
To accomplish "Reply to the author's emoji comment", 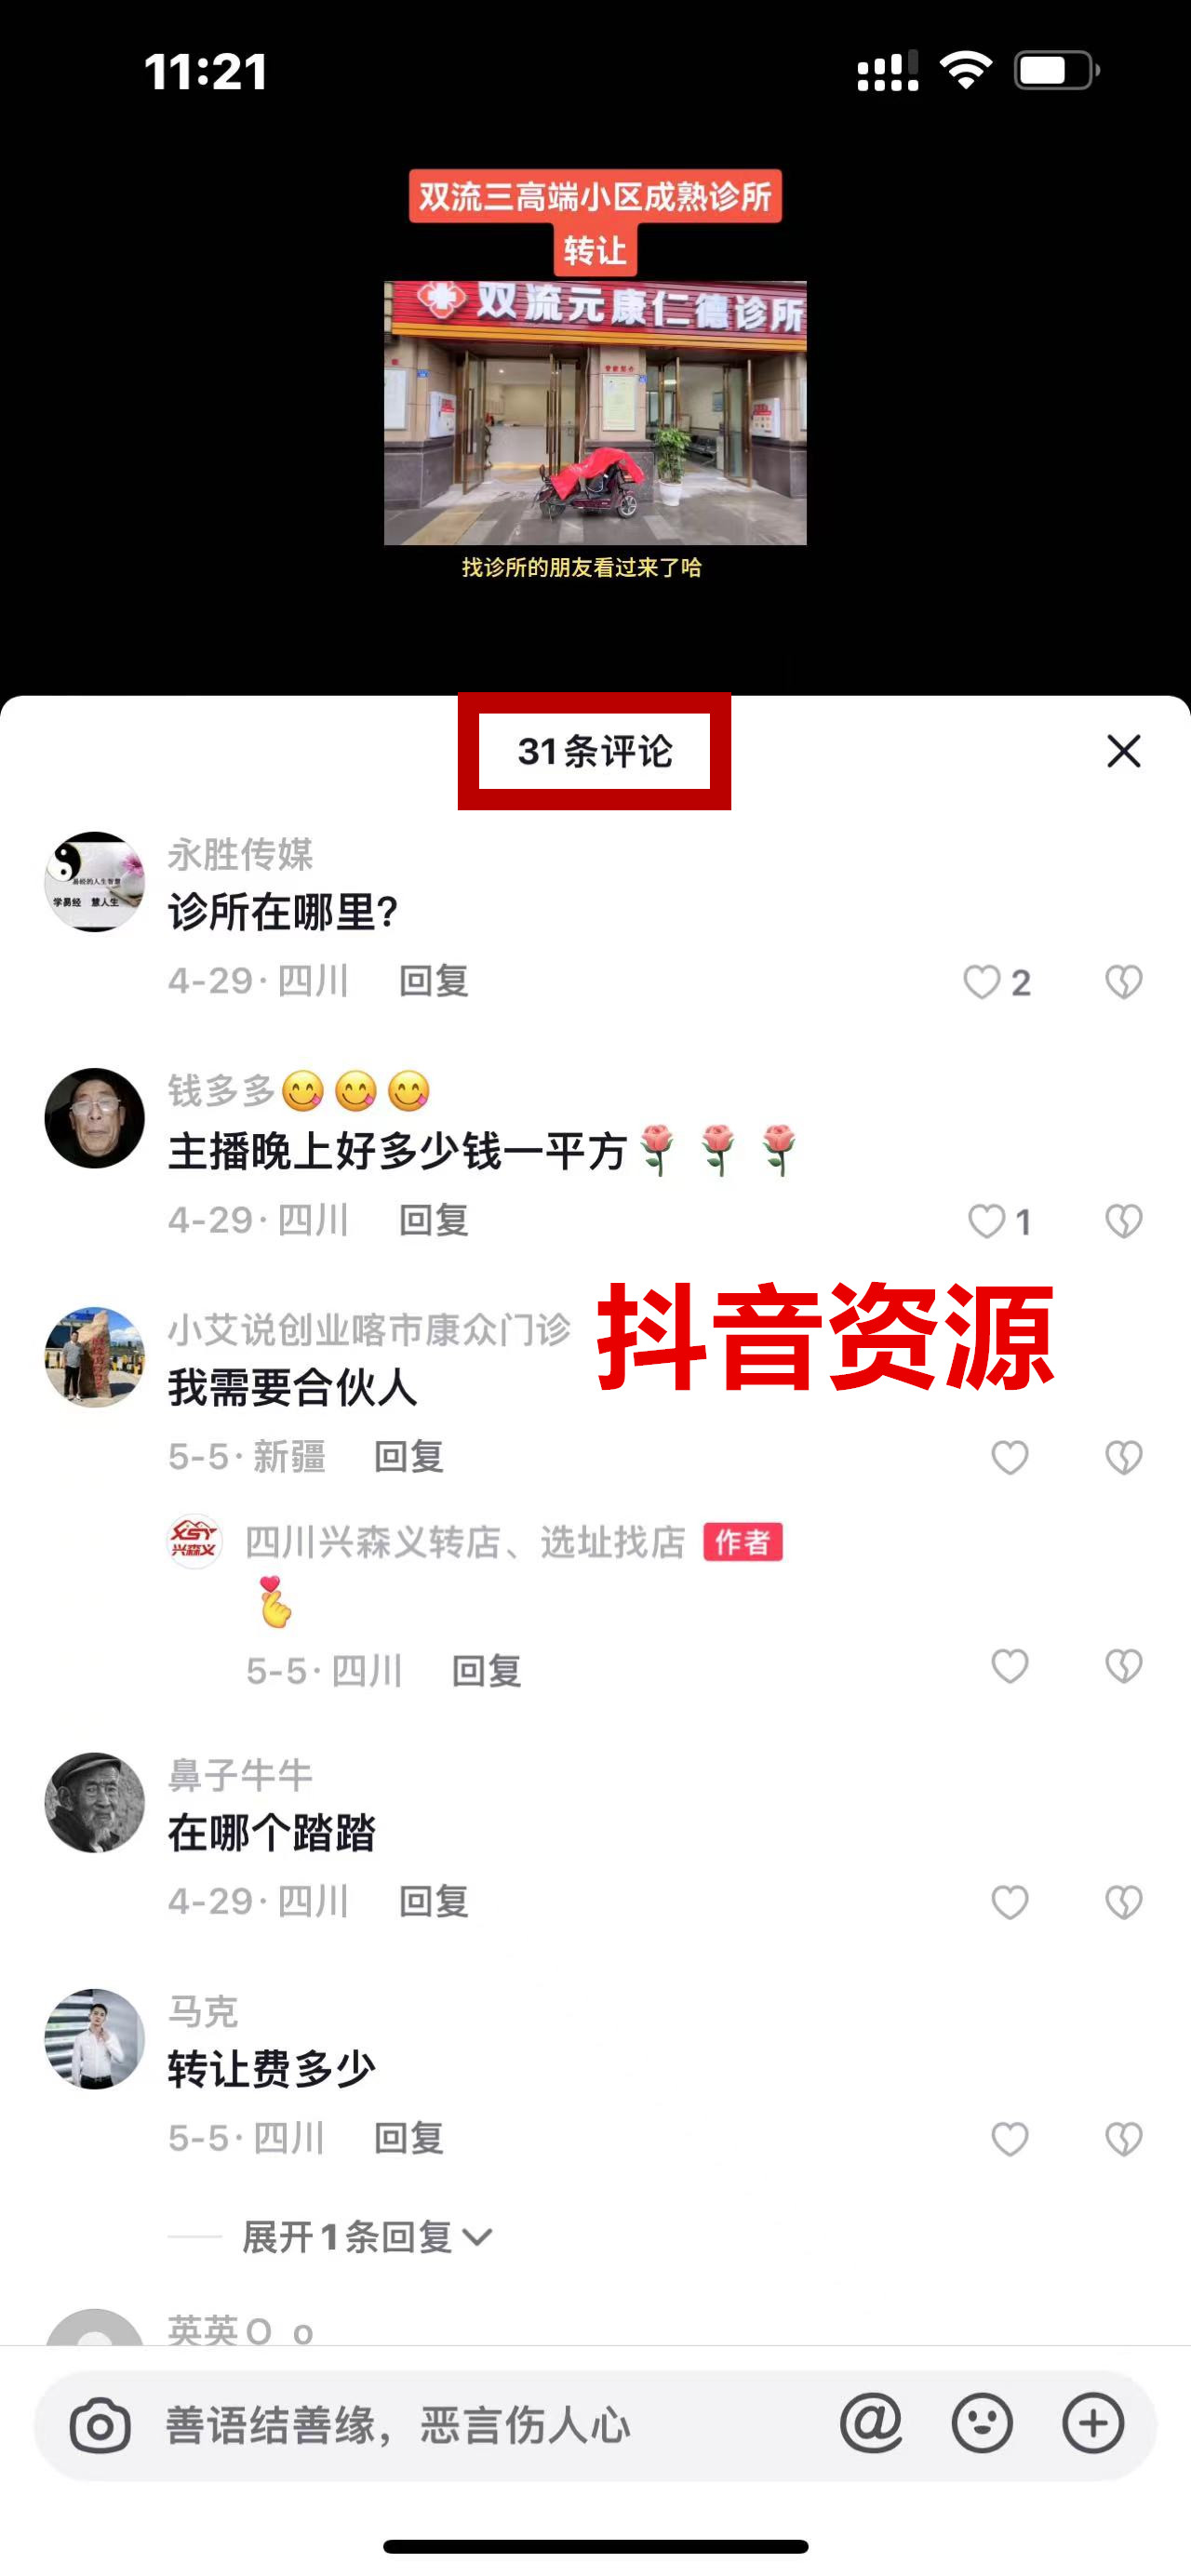I will pyautogui.click(x=487, y=1671).
